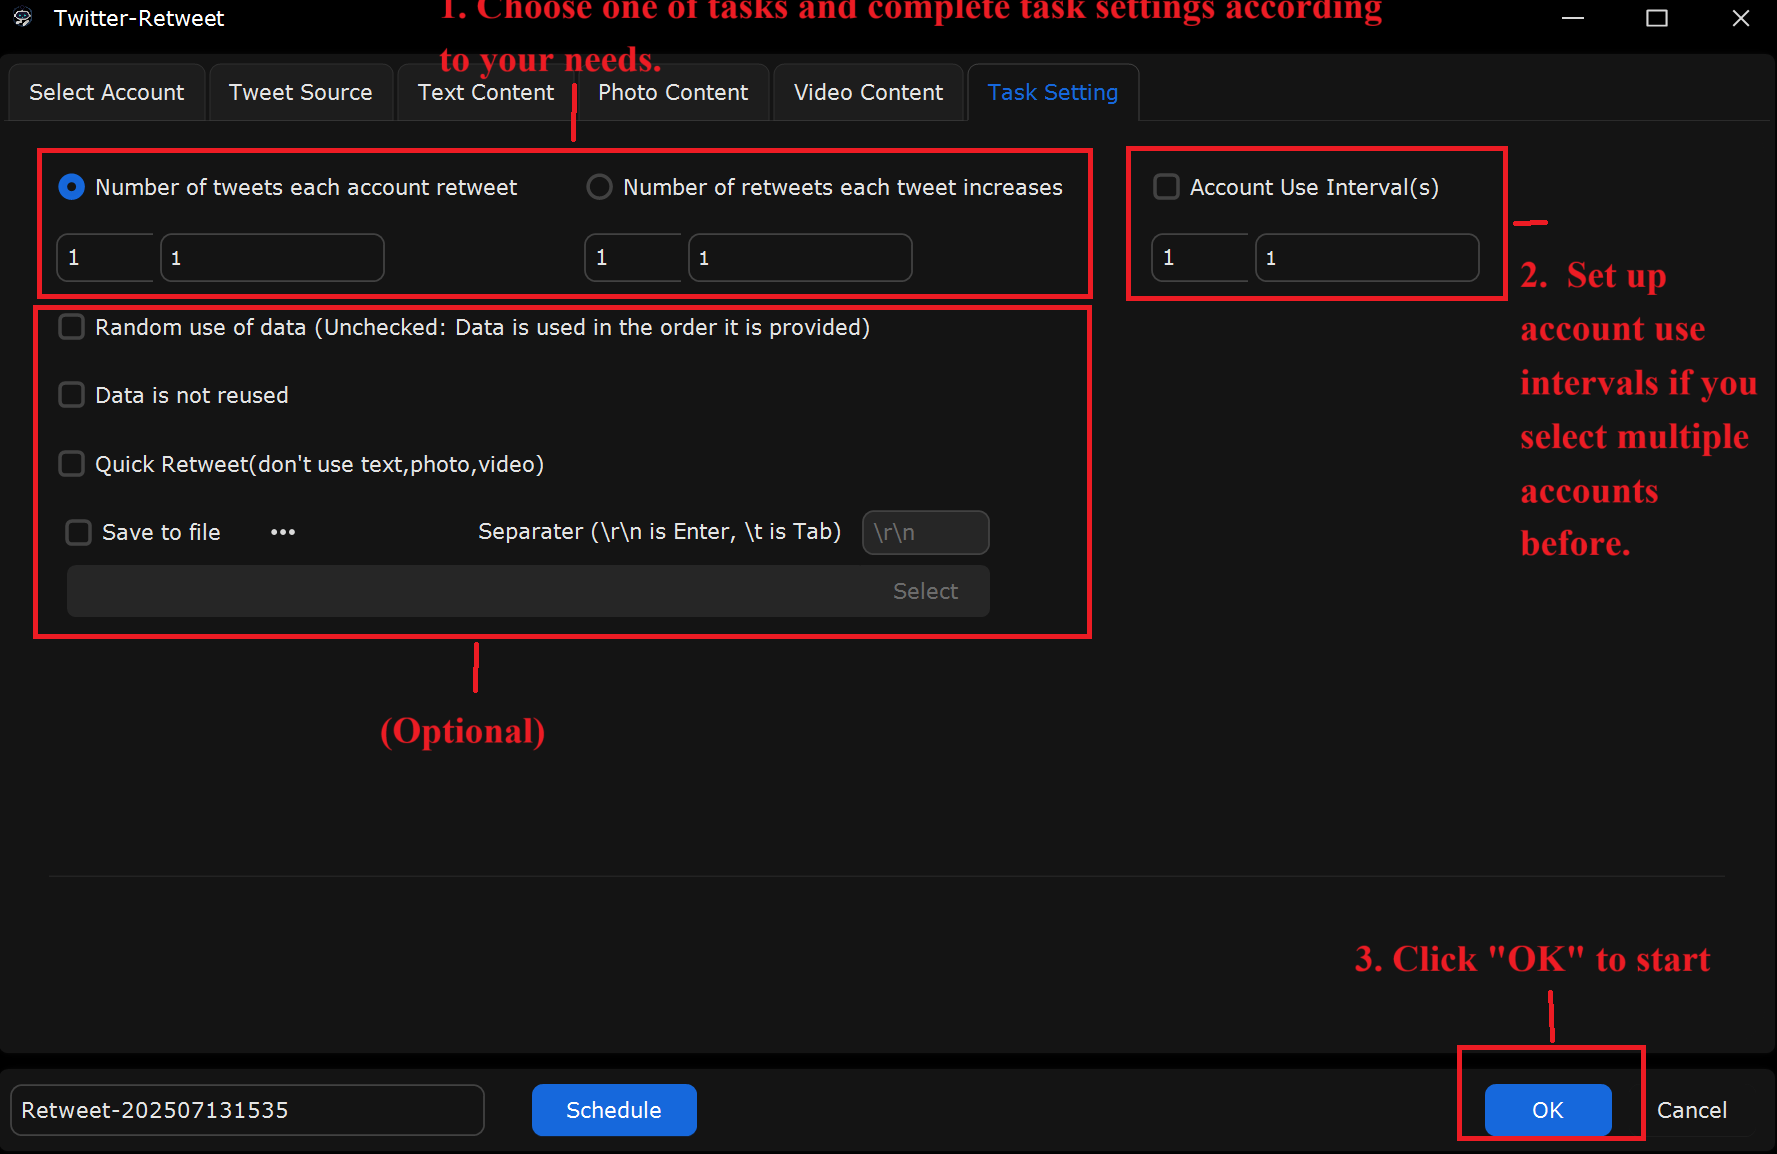Click the Twitter-Retweet app icon in title bar
1777x1154 pixels.
(22, 18)
